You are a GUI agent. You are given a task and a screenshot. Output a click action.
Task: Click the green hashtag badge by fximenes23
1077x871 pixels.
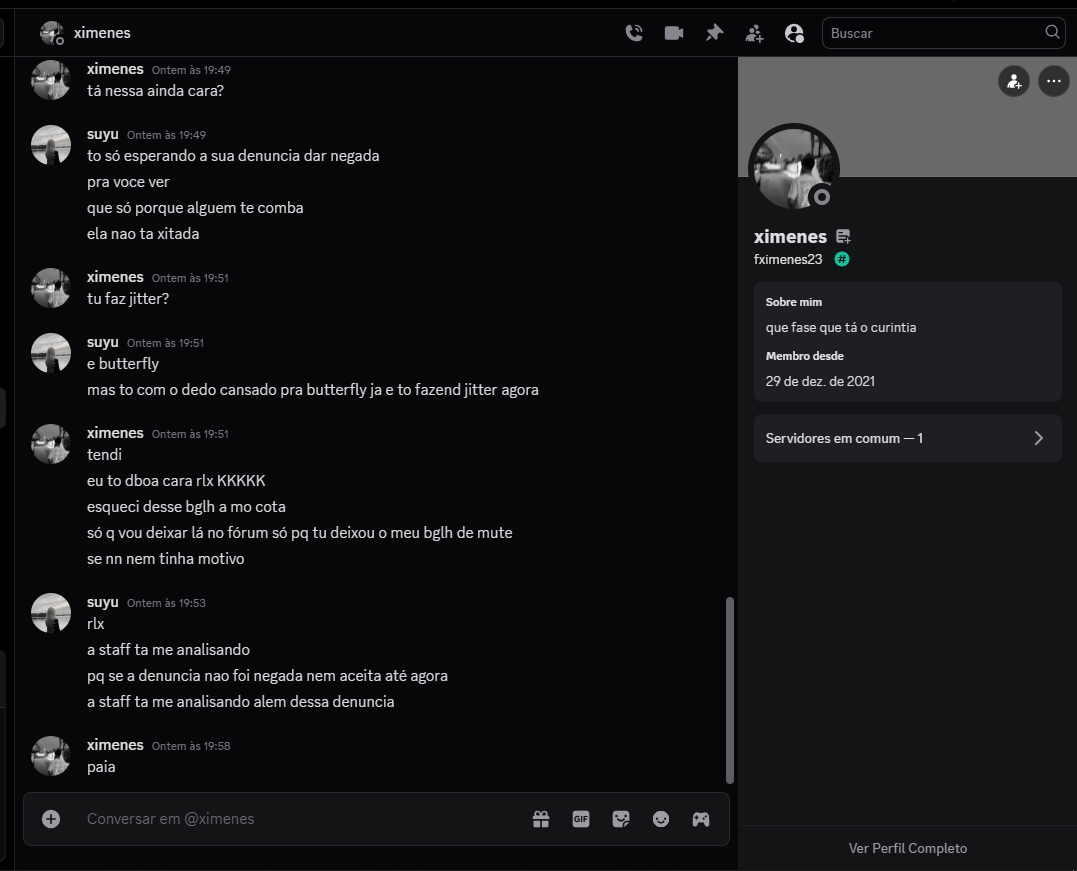[x=841, y=259]
